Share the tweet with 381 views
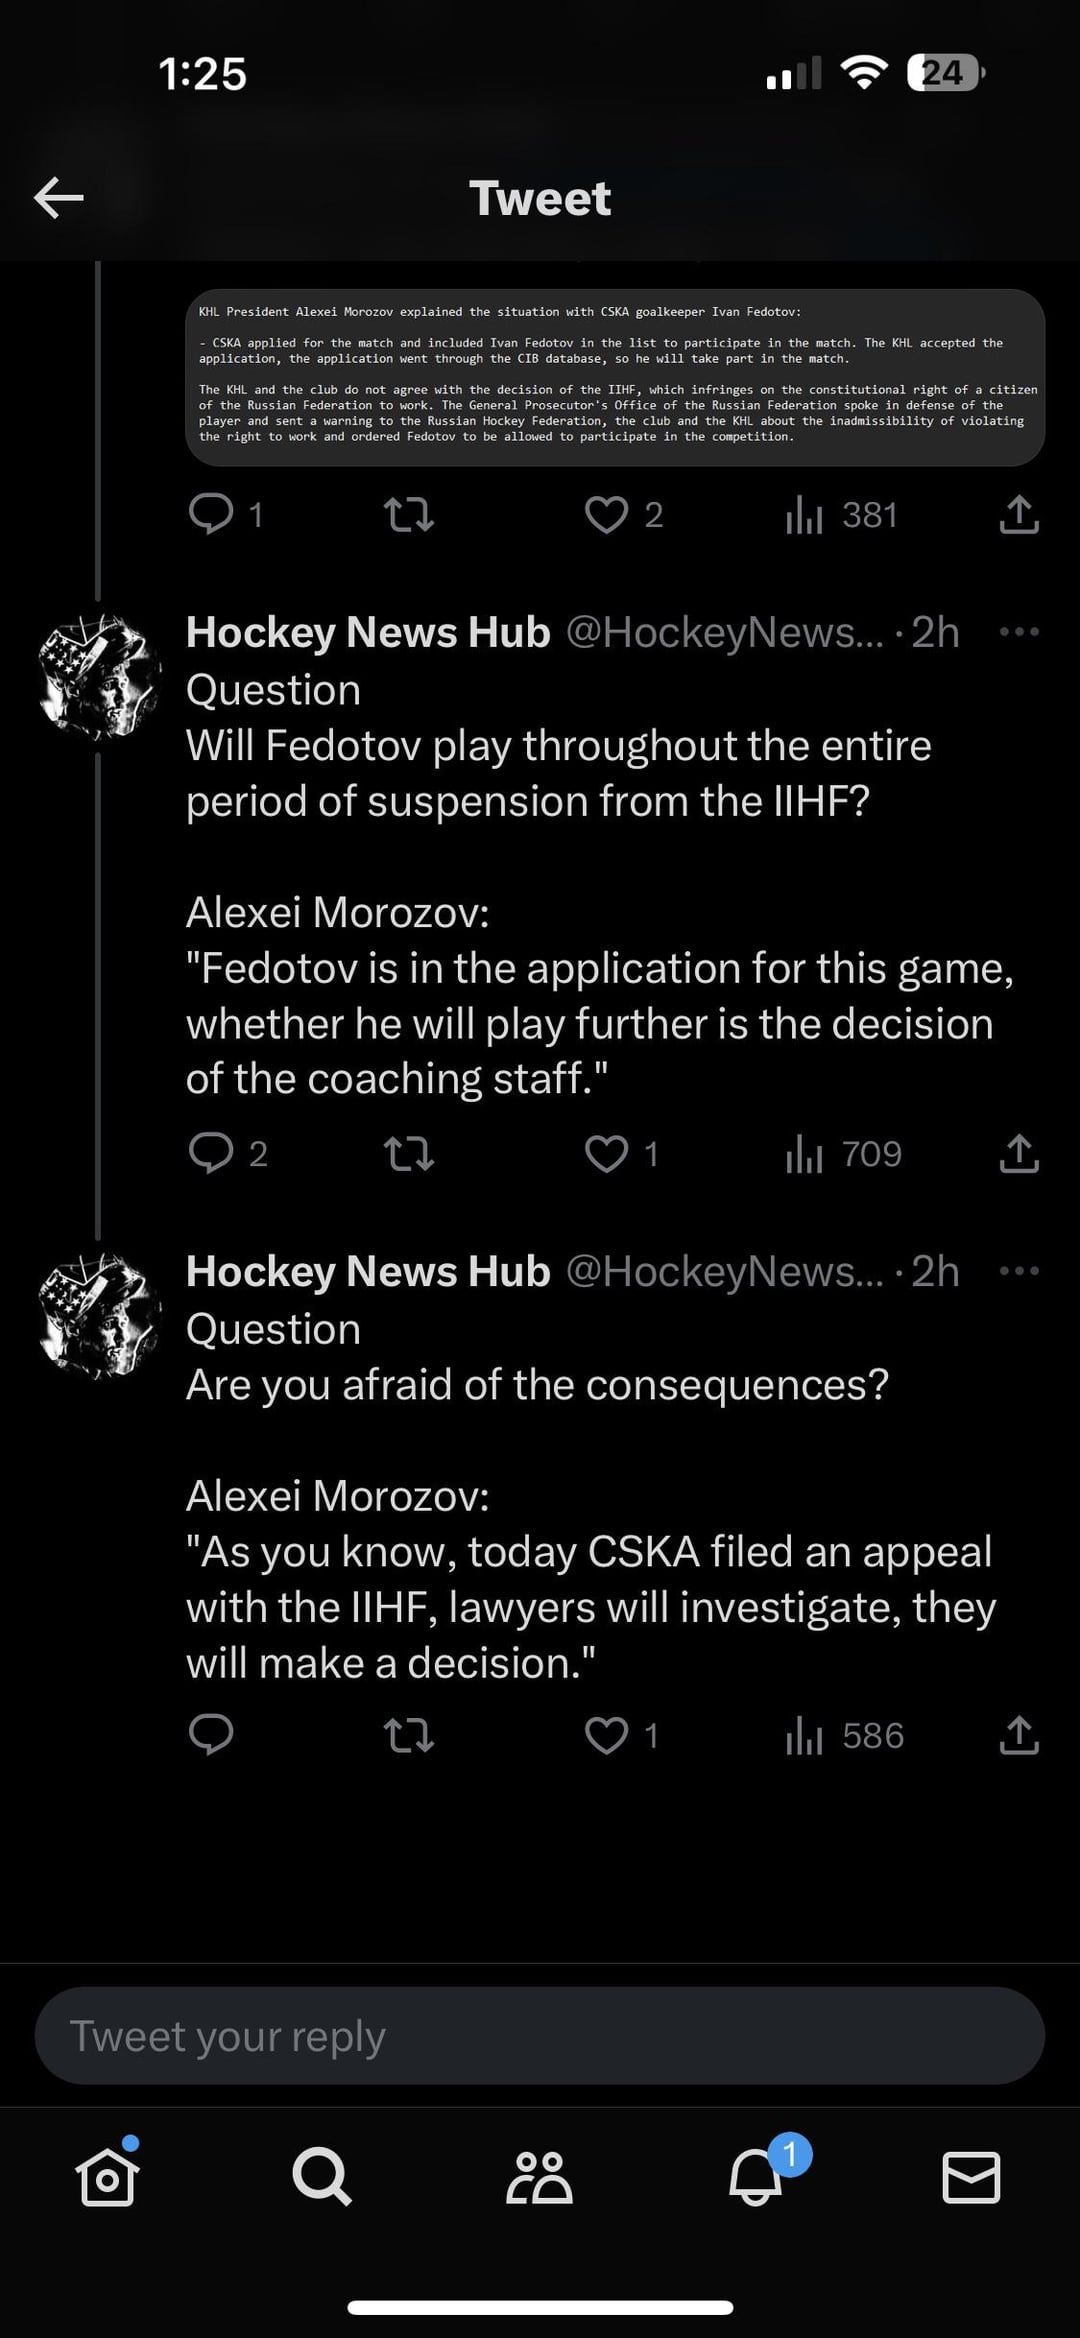 (x=1019, y=514)
